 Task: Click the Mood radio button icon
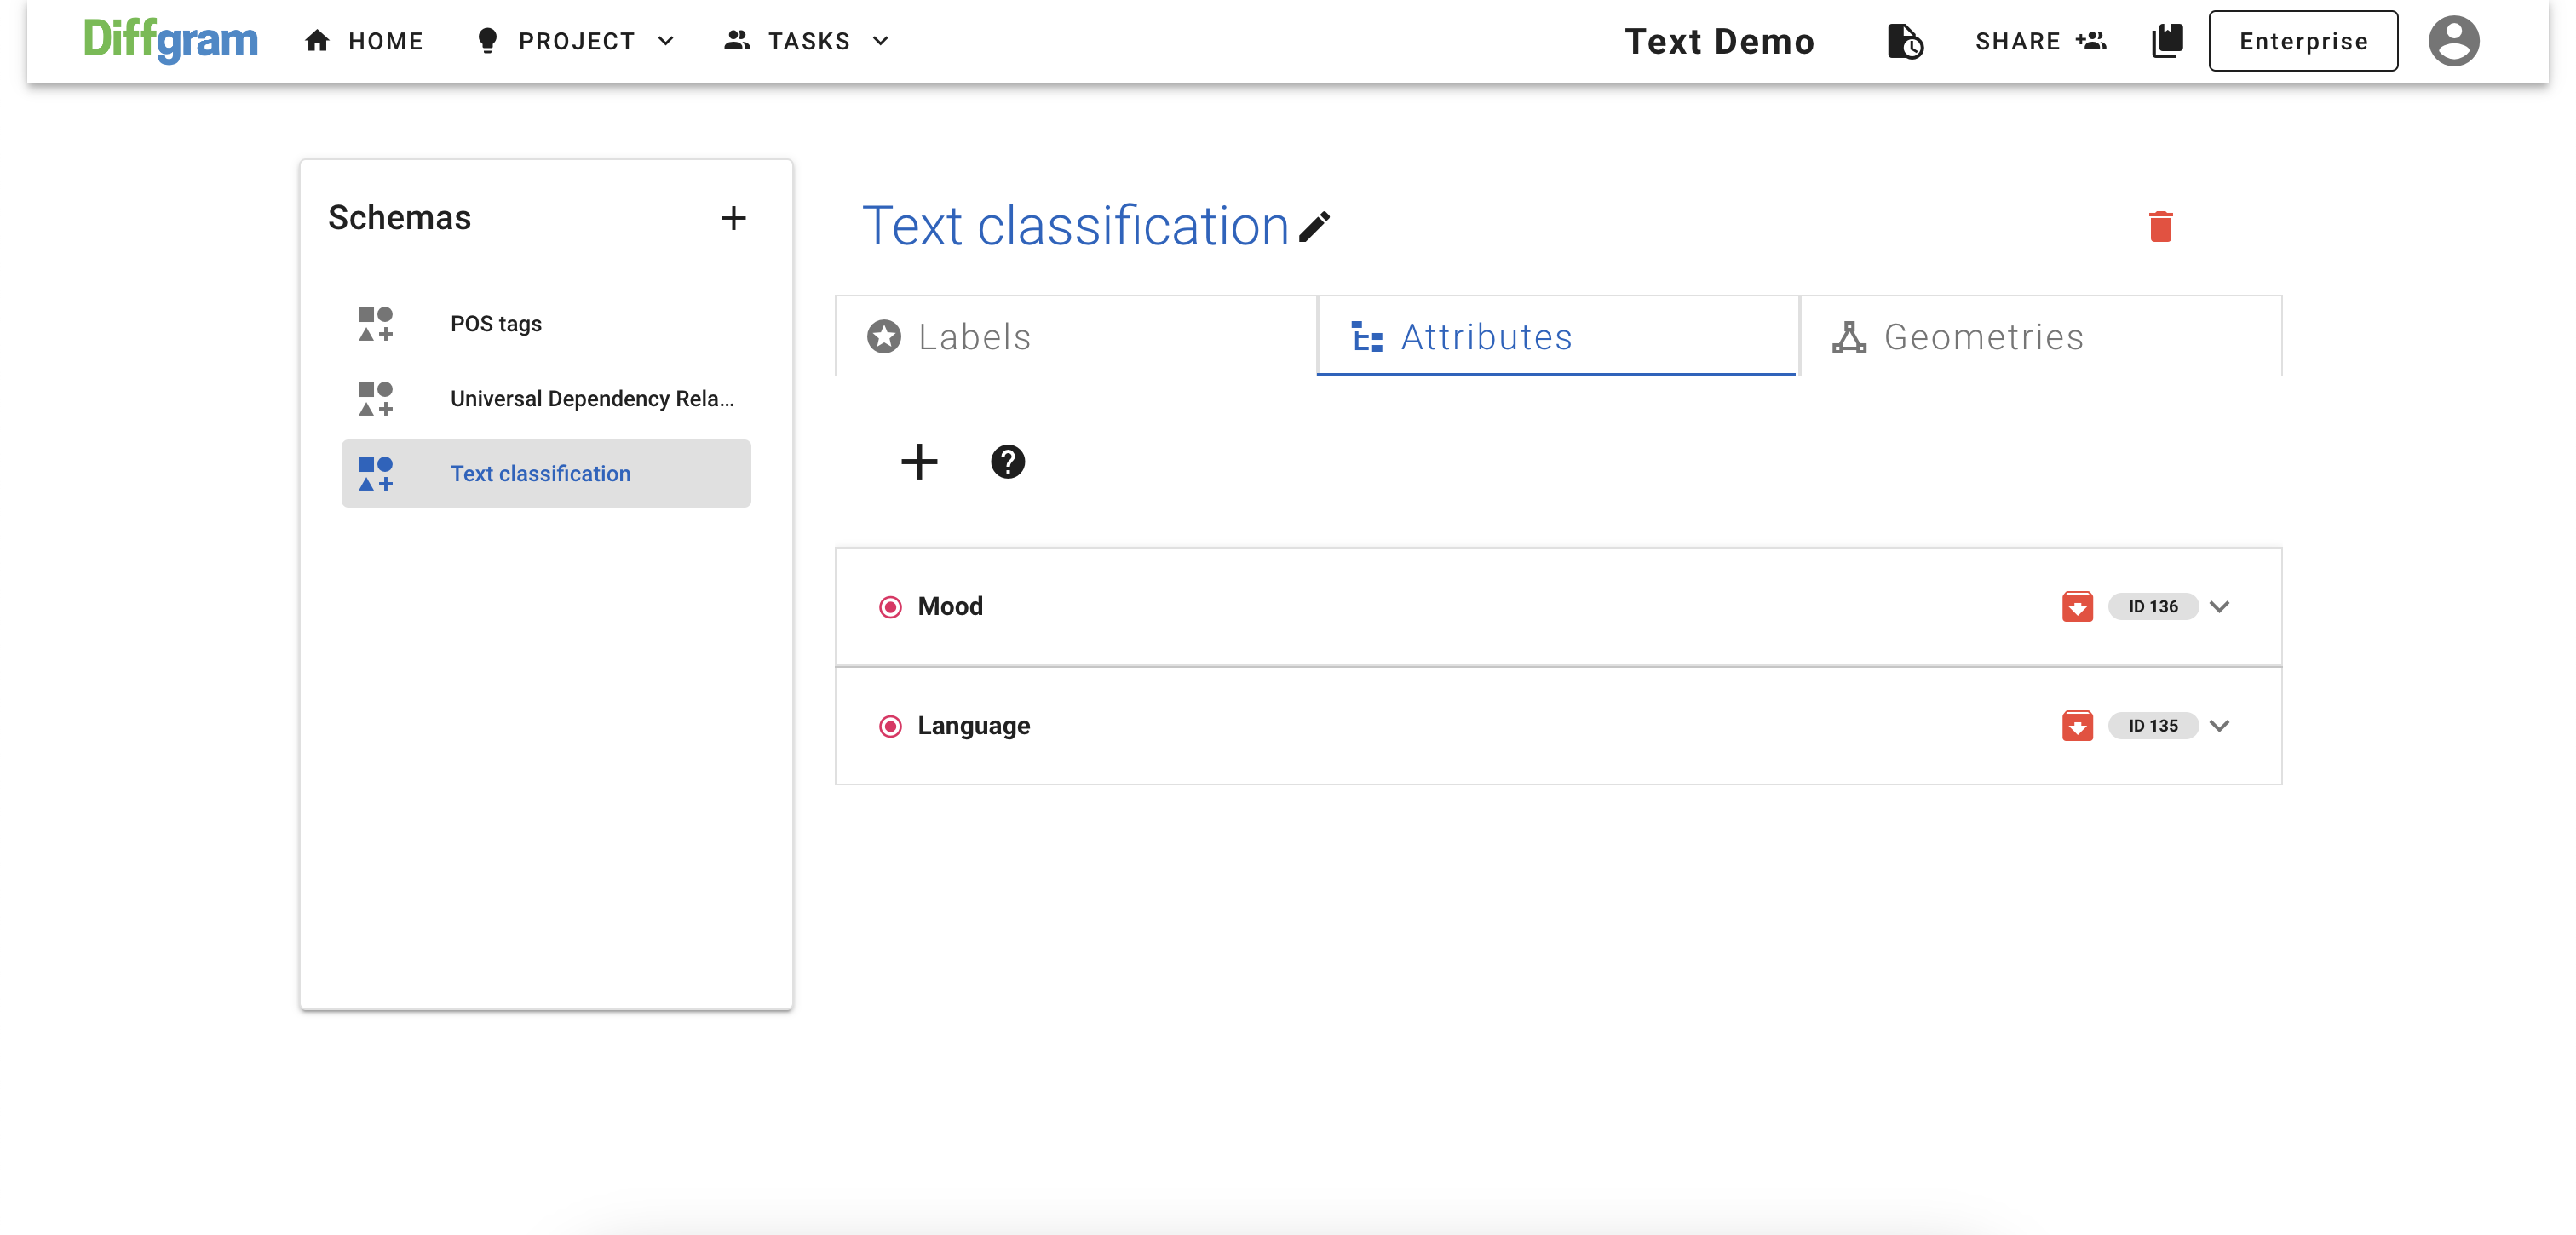coord(889,607)
